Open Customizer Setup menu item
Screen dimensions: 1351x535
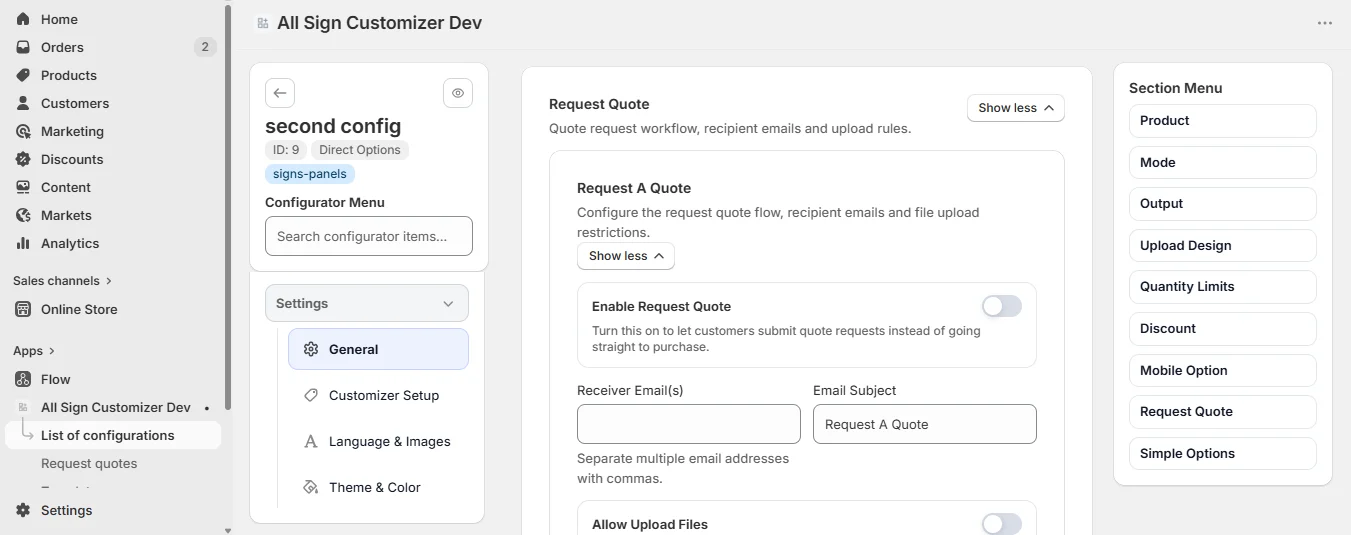(x=378, y=395)
